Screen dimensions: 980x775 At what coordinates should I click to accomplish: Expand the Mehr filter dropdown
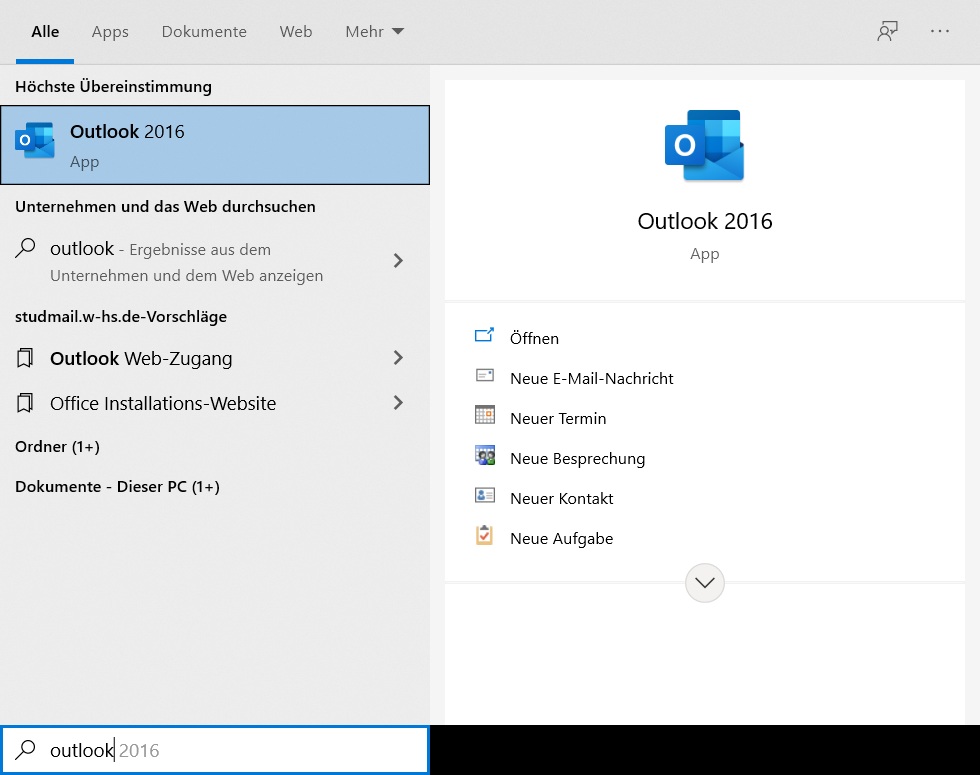tap(374, 32)
